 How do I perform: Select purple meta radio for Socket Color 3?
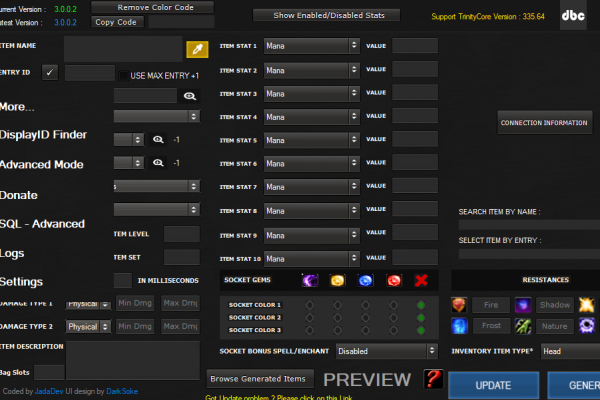coord(310,330)
